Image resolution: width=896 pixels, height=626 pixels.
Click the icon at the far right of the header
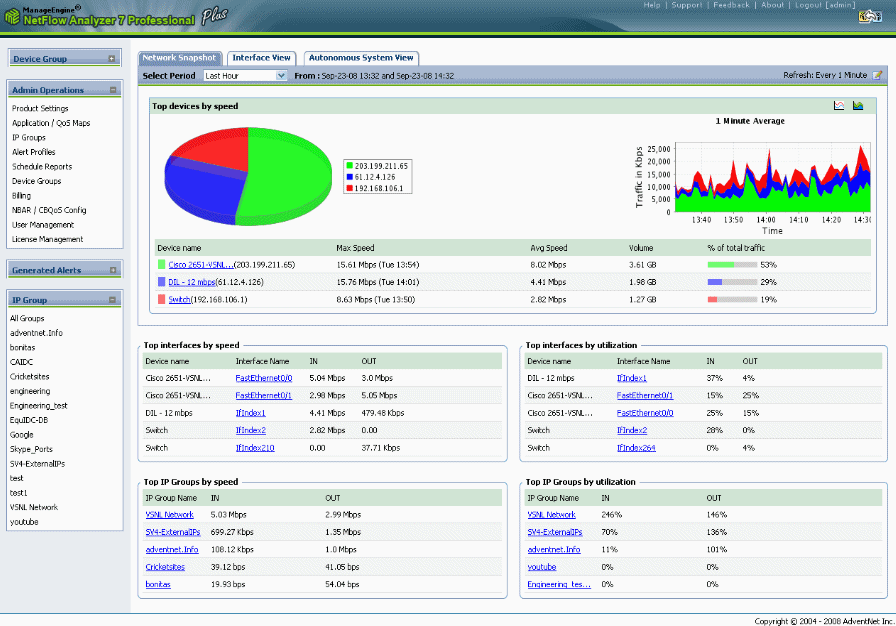click(x=870, y=17)
